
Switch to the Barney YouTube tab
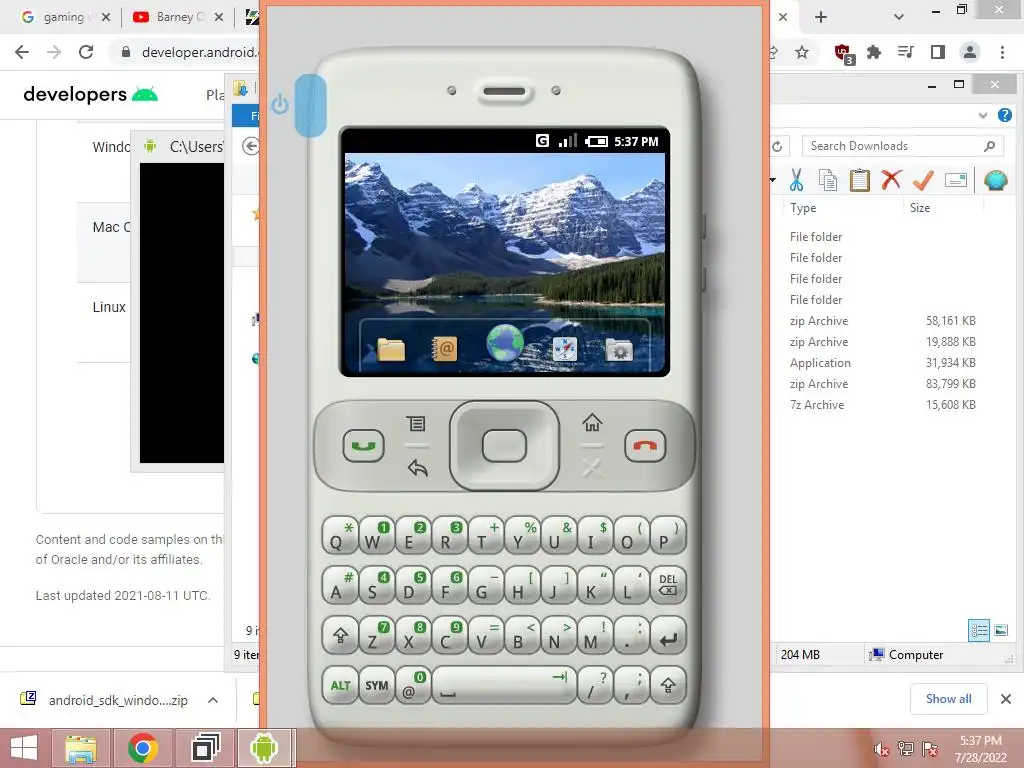tap(176, 17)
